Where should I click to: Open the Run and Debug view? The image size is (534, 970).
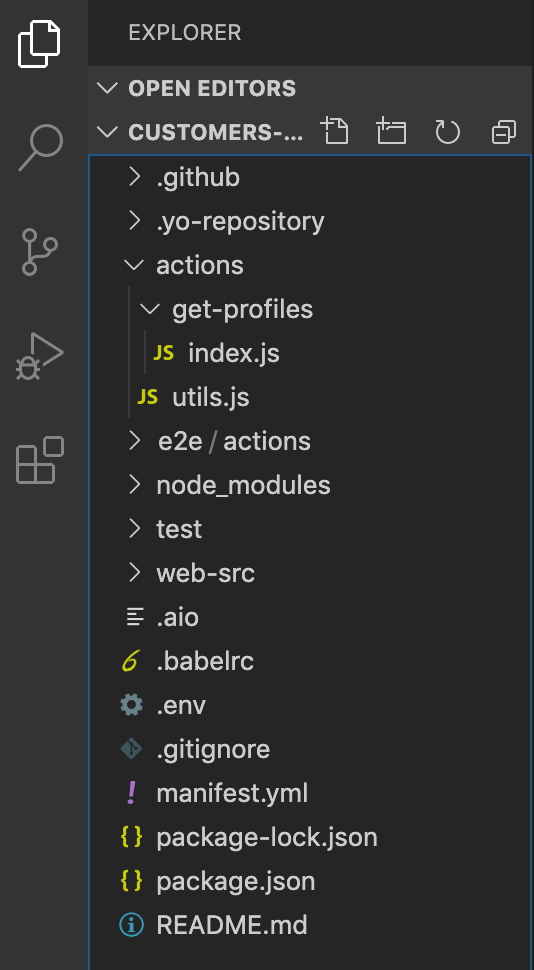(x=40, y=356)
